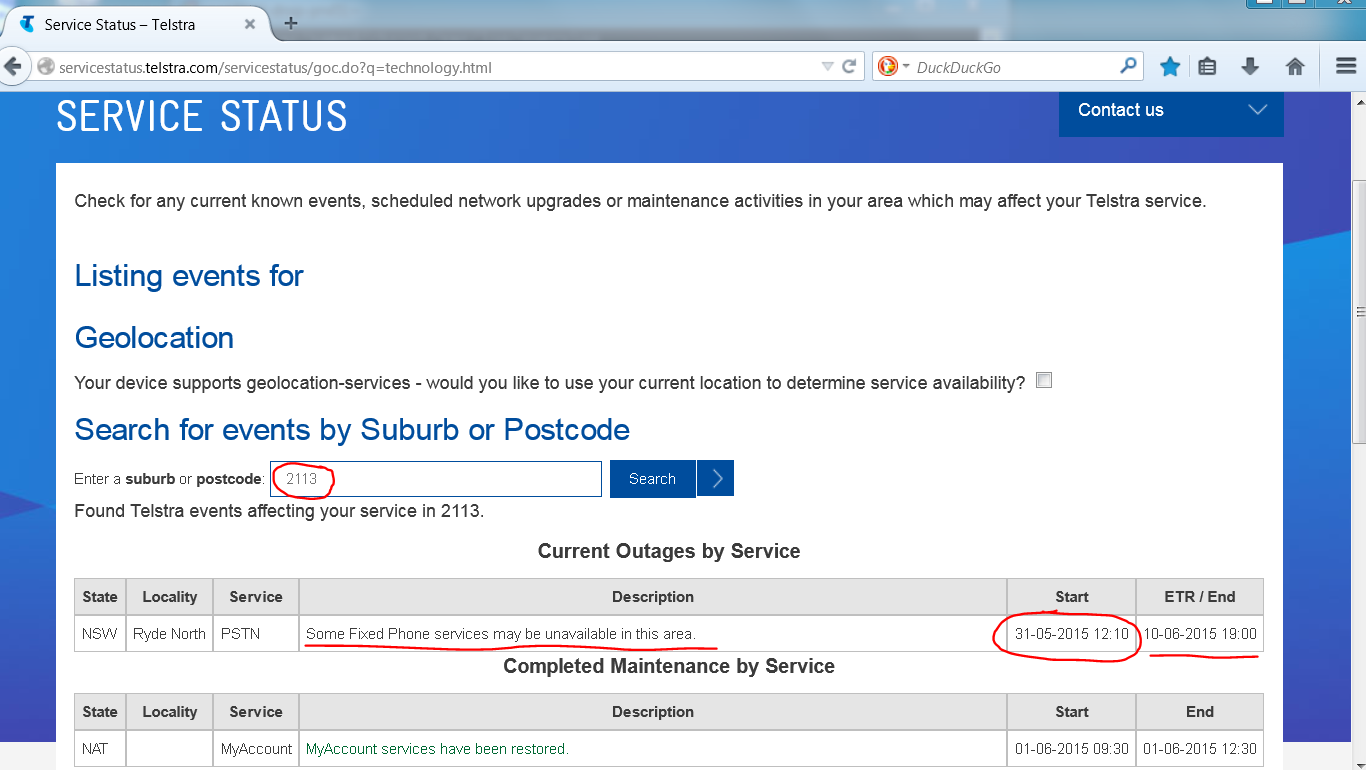Open the Firefox hamburger menu
The image size is (1366, 770).
pyautogui.click(x=1346, y=67)
